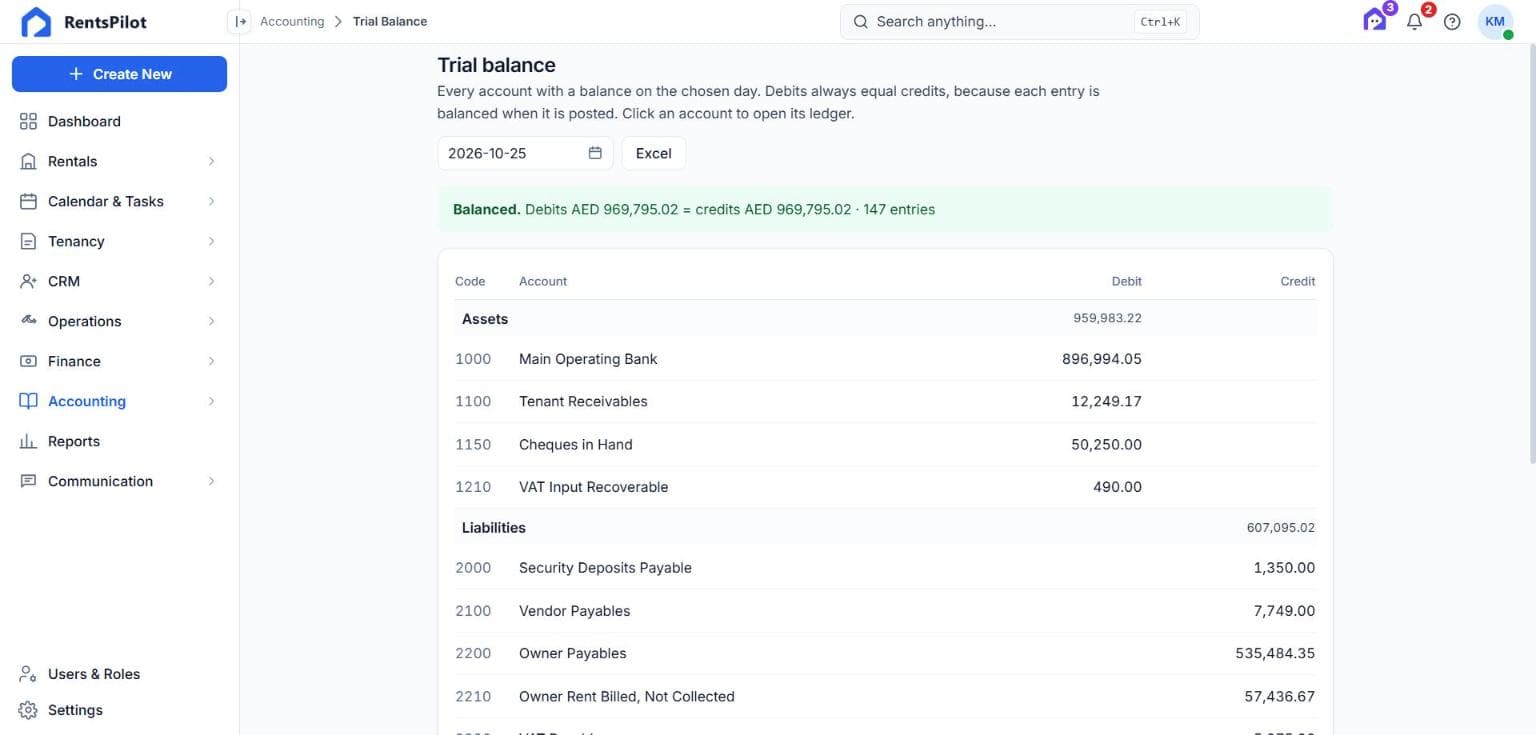Click account code 1150
1536x735 pixels.
coord(473,444)
